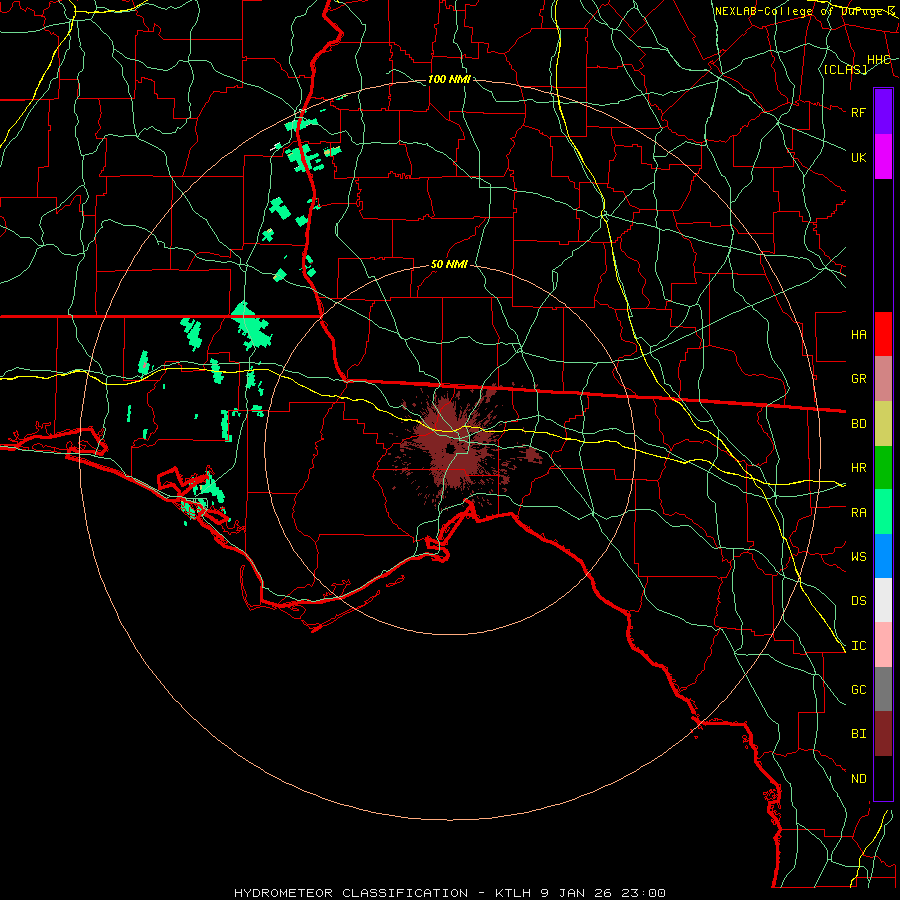Click the IC legend label
The height and width of the screenshot is (900, 900).
859,646
